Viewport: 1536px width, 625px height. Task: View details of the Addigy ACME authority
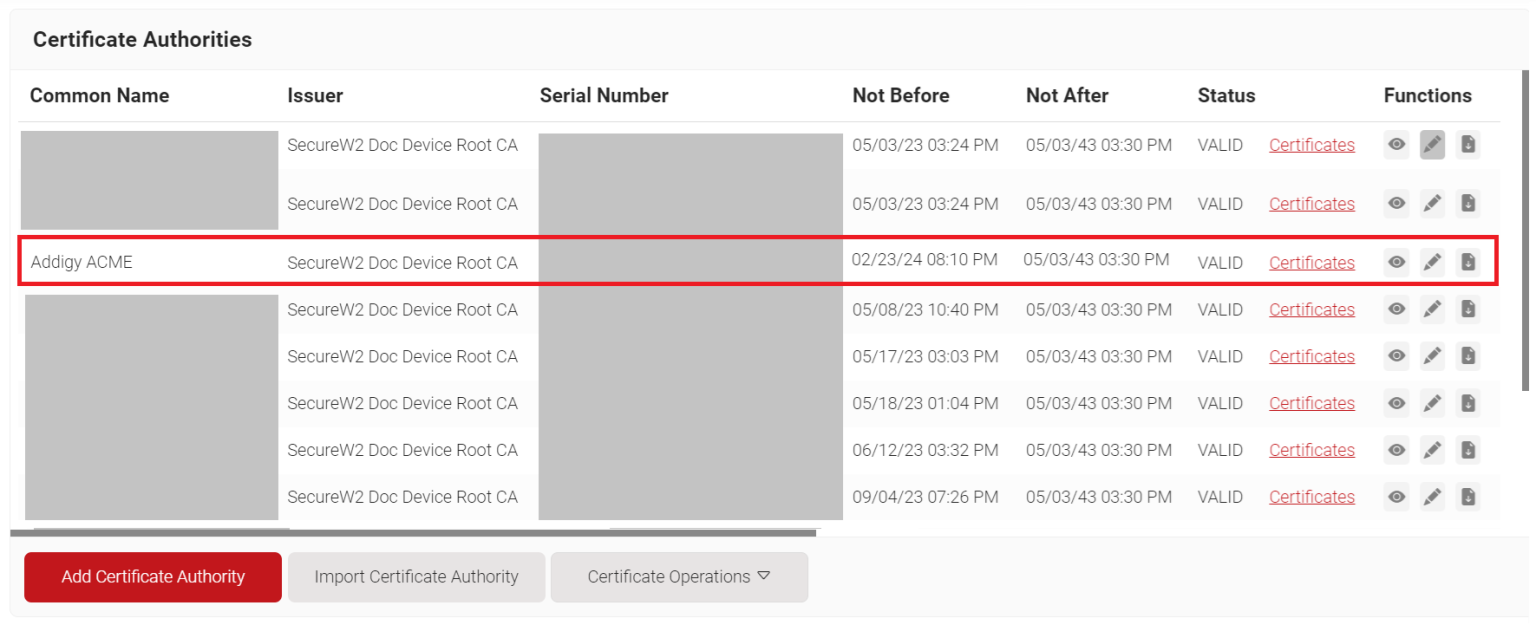point(1396,262)
